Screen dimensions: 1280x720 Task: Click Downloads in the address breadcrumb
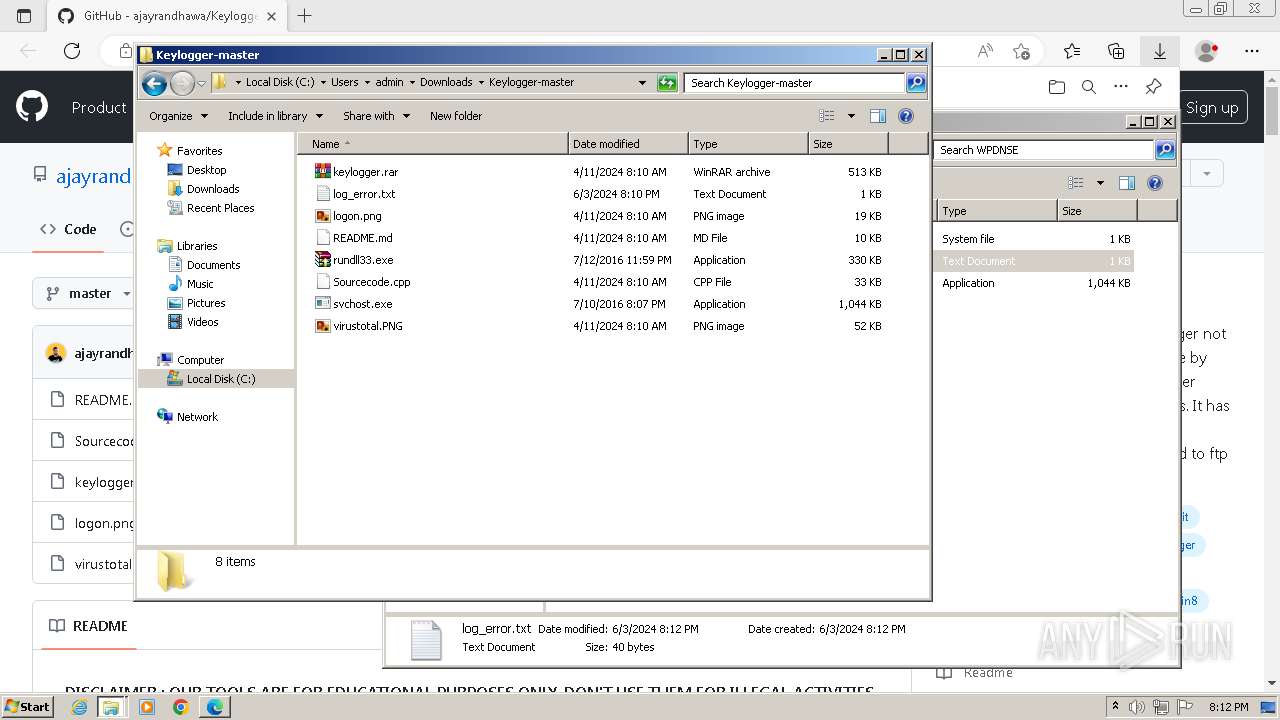pos(446,83)
